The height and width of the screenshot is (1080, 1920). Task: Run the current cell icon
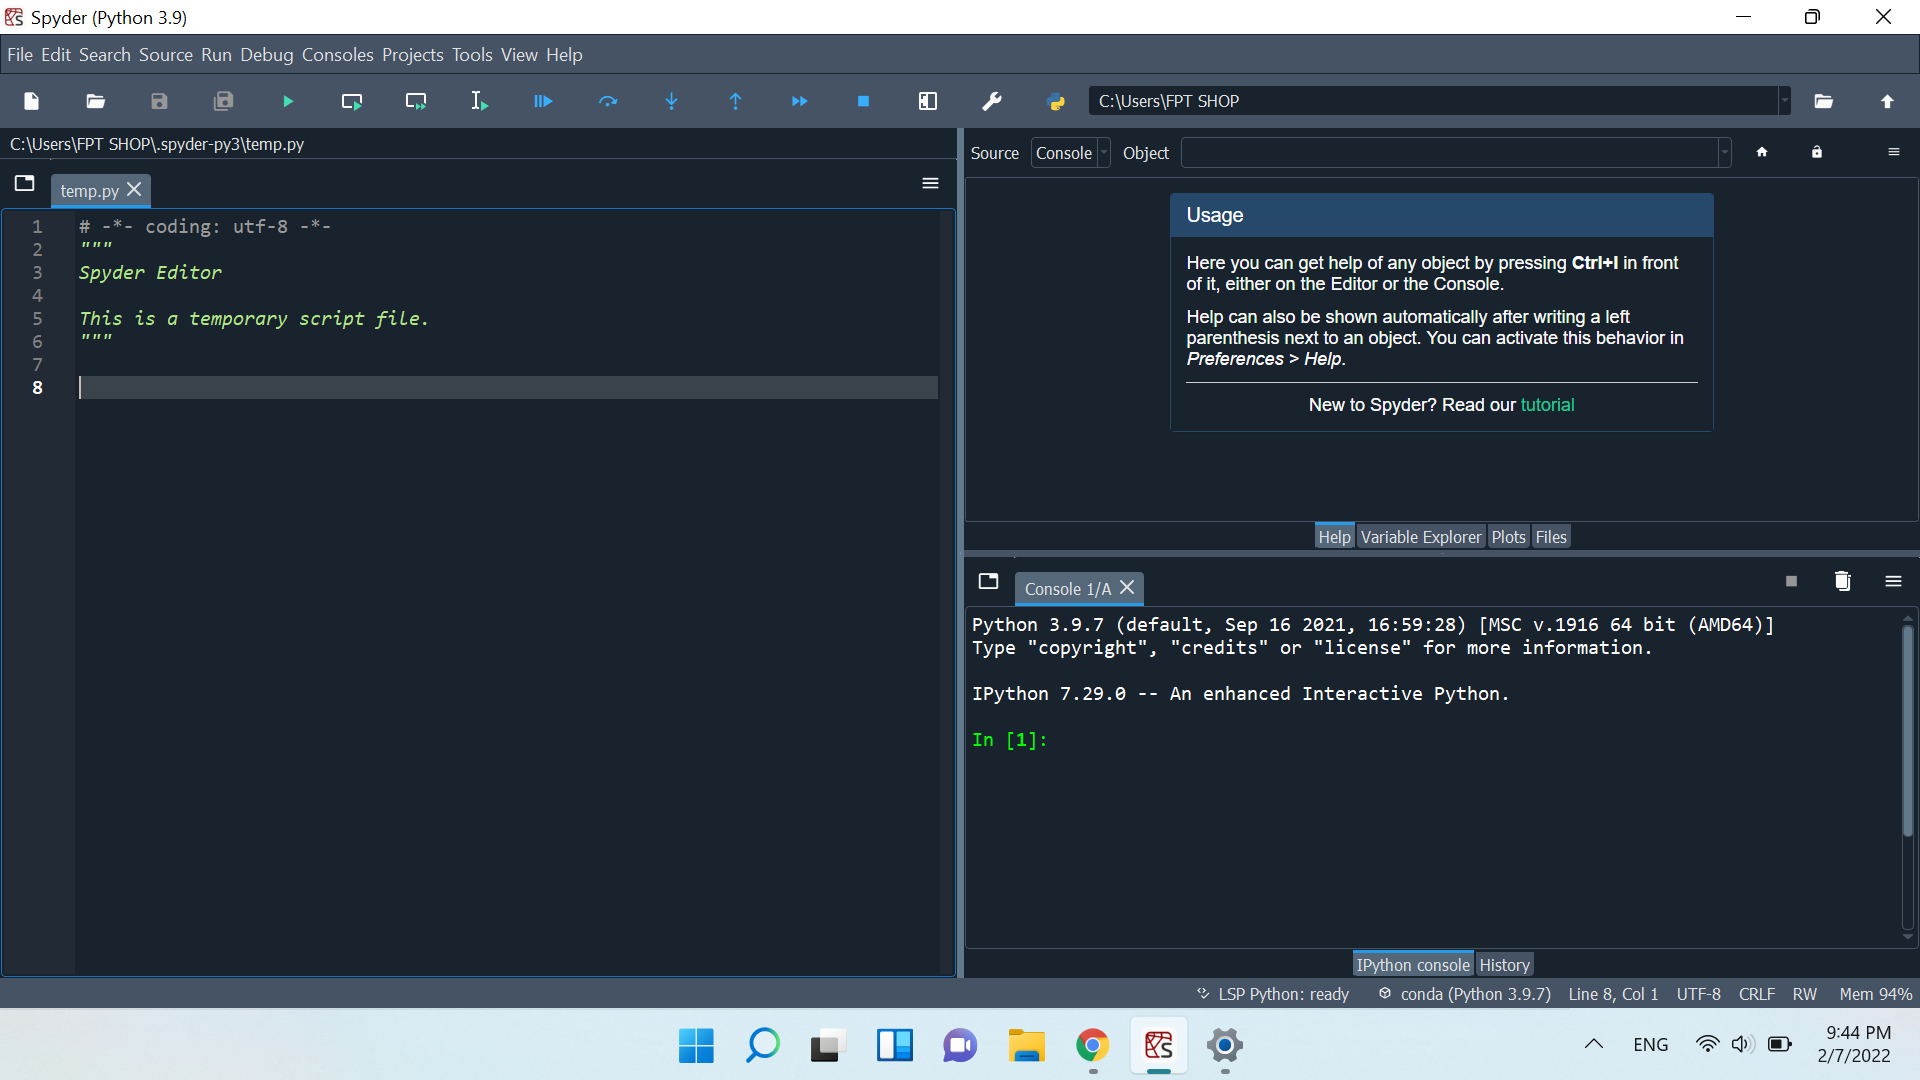tap(352, 101)
